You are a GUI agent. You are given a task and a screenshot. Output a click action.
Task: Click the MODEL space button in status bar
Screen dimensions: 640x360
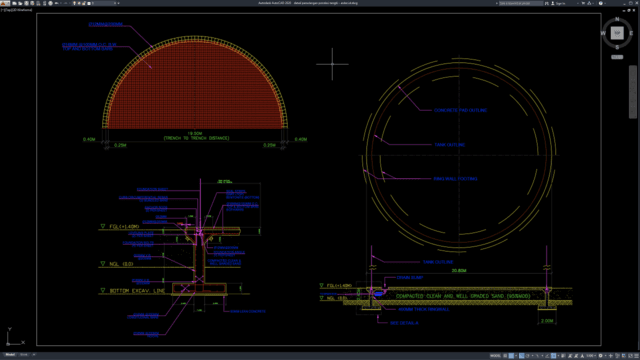[x=496, y=356]
